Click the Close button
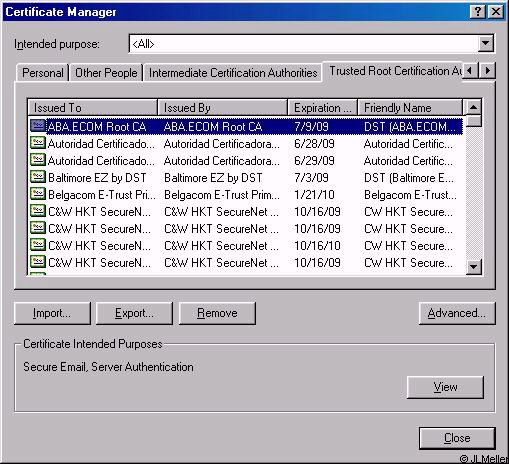 click(x=457, y=438)
